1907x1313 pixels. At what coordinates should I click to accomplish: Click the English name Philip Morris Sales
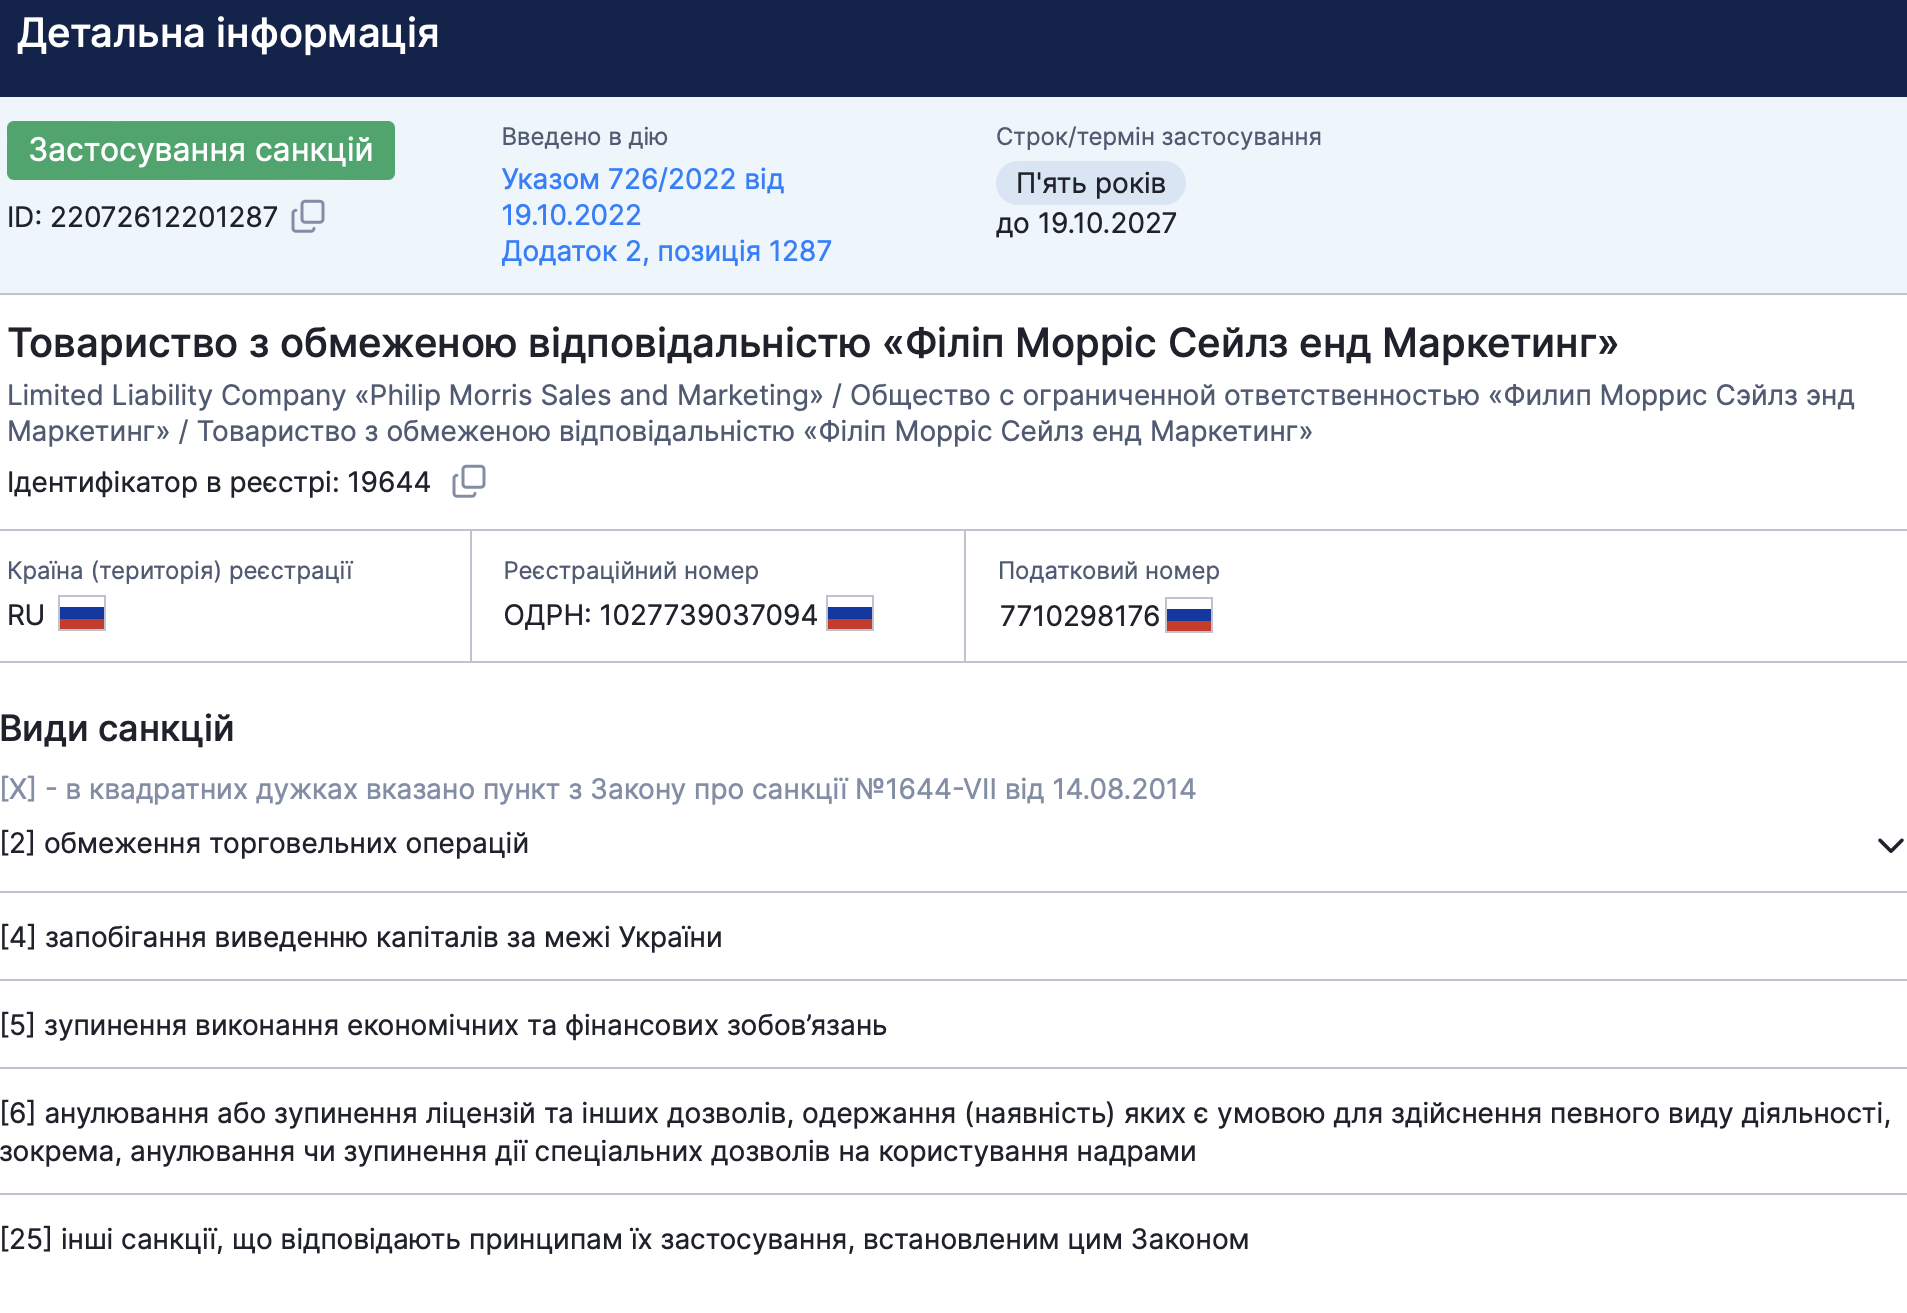tap(415, 395)
